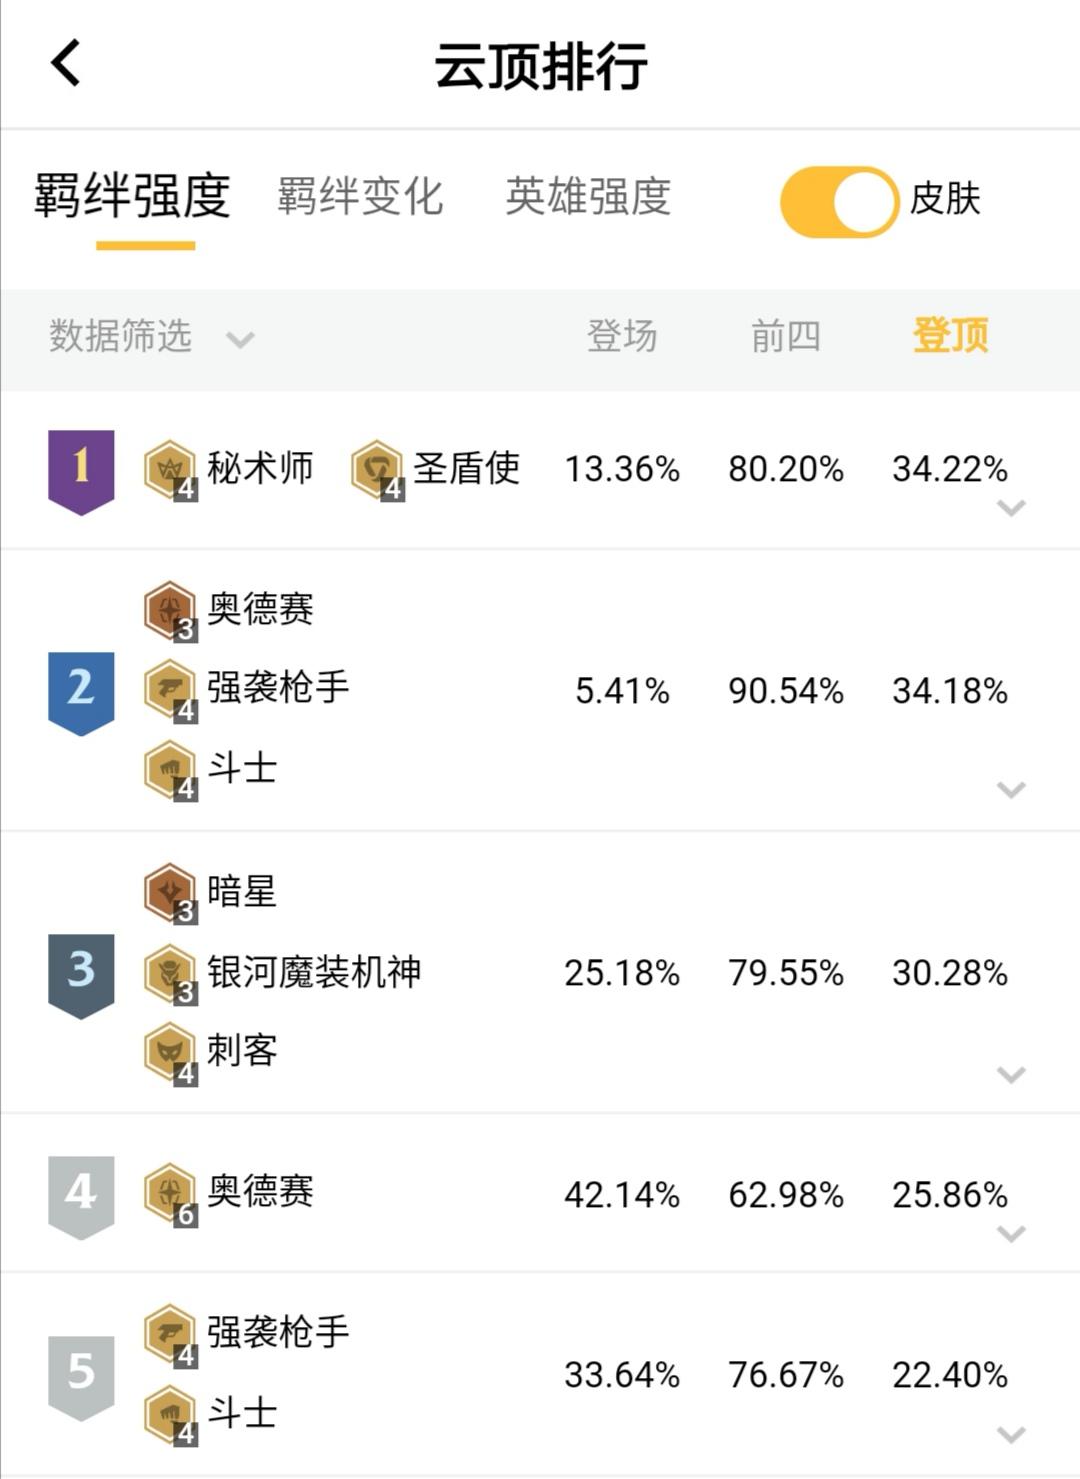The height and width of the screenshot is (1479, 1080).
Task: Open the rank 5 强袭枪手 斗士 row
Action: tap(540, 1374)
